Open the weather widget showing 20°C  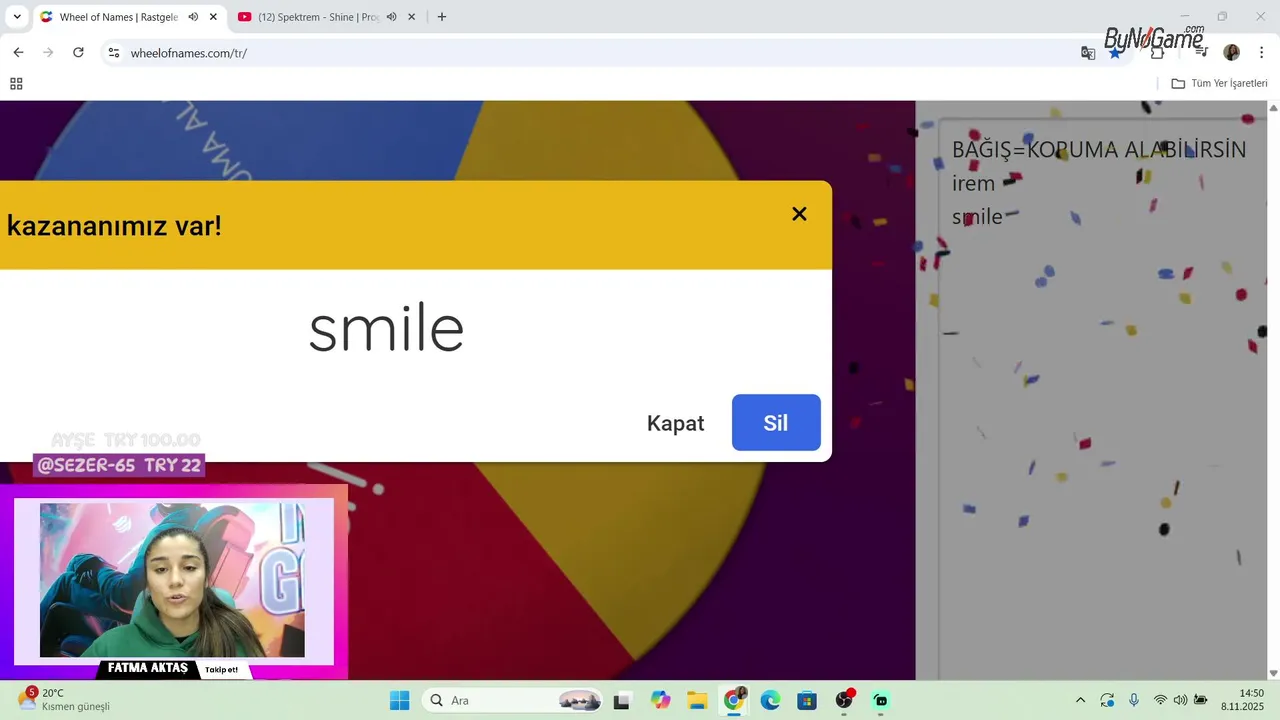[x=65, y=699]
